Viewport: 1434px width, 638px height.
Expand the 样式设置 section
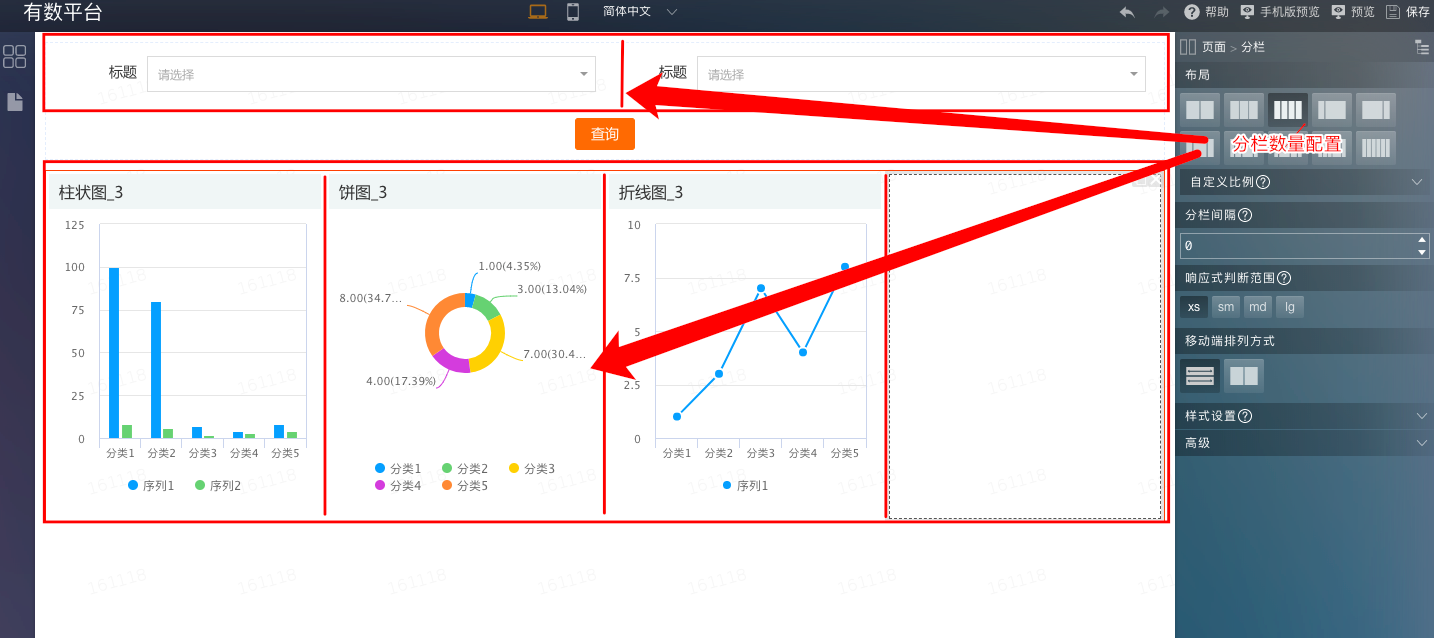click(1304, 416)
